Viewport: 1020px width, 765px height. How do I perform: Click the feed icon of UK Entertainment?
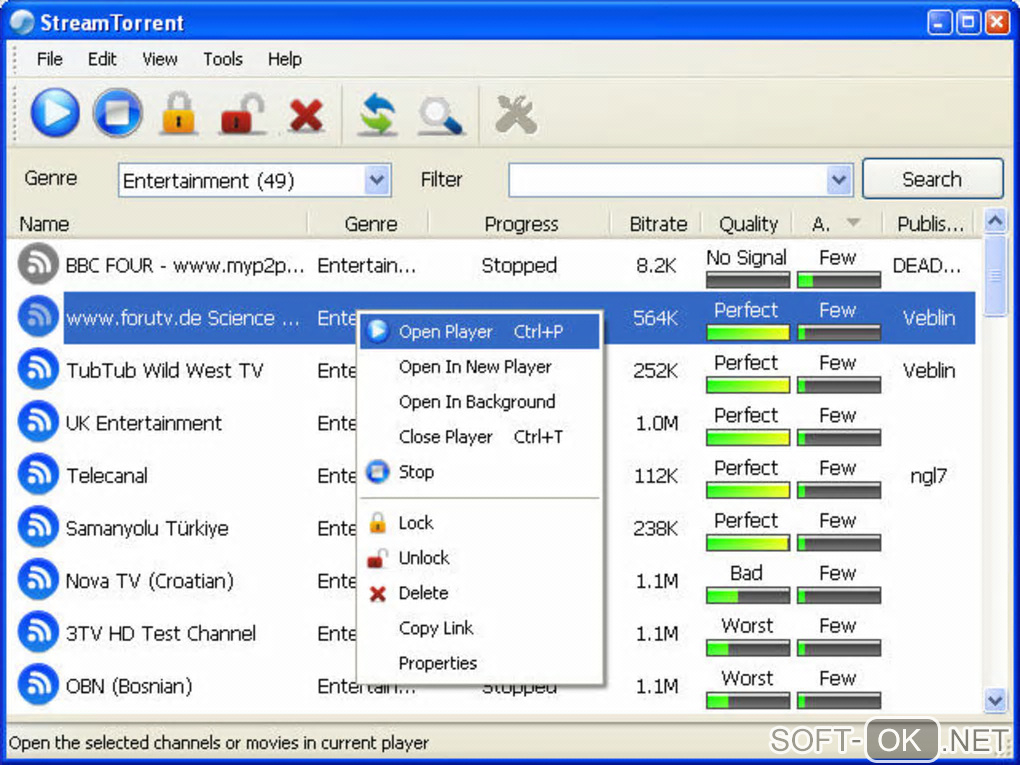pos(38,422)
